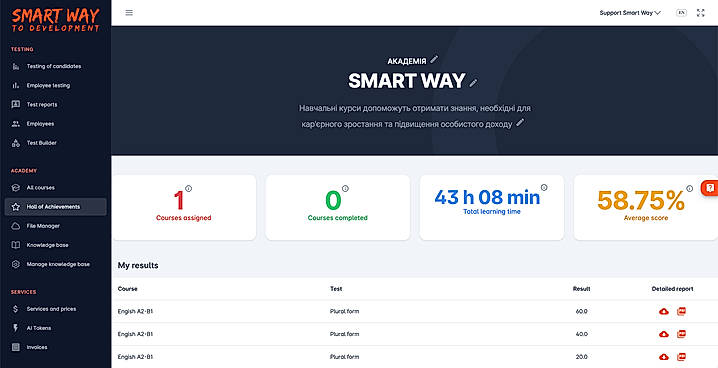Show info for Average score
This screenshot has width=718, height=368.
[690, 189]
